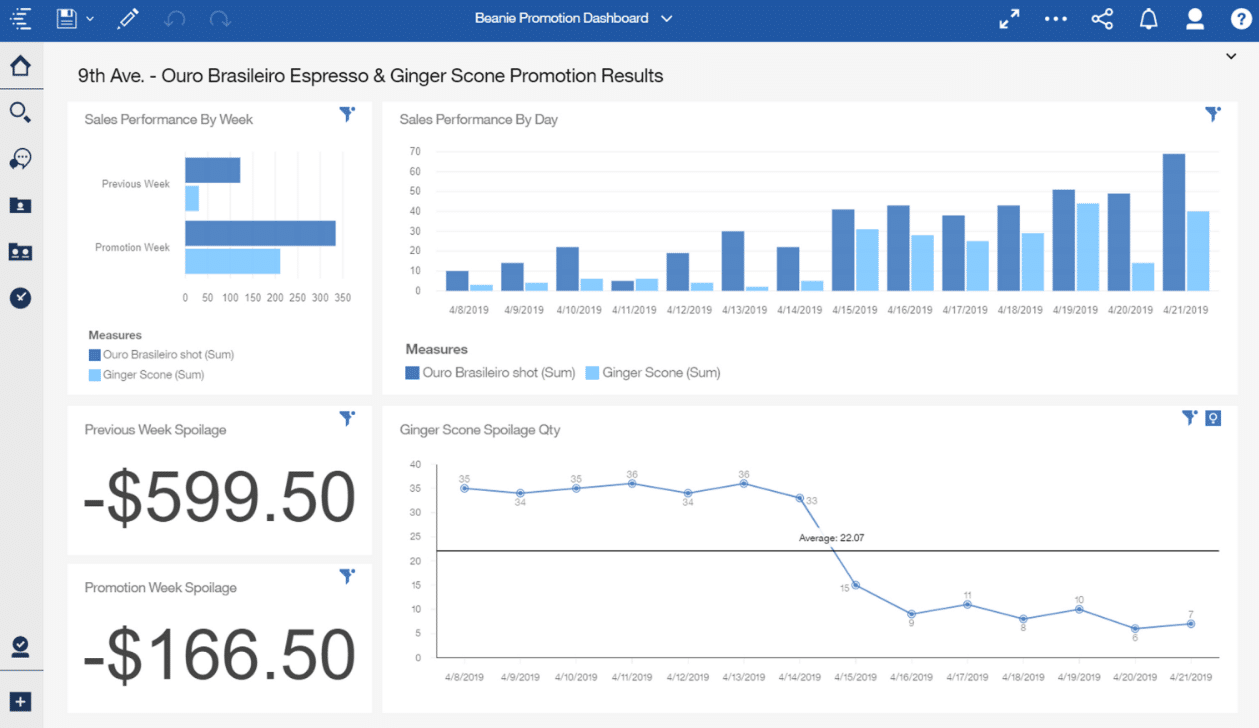Switch to full screen view
Viewport: 1259px width, 728px height.
point(1009,19)
